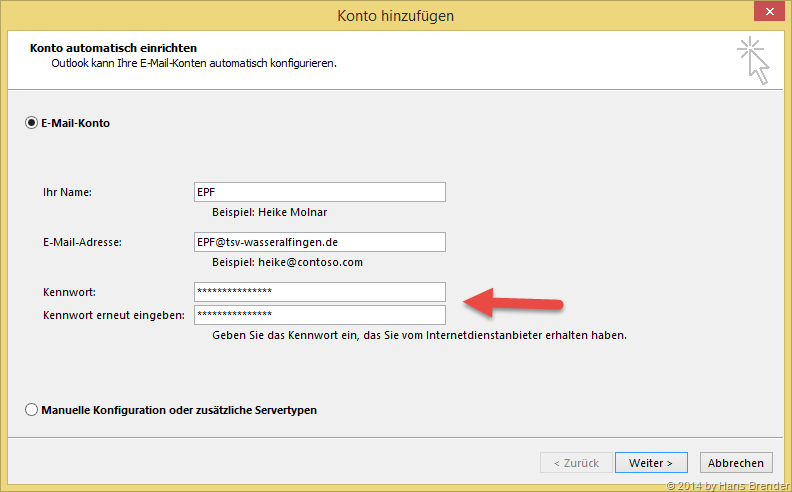This screenshot has height=492, width=792.
Task: Select the Kennwort erneut eingeben field
Action: click(x=320, y=315)
